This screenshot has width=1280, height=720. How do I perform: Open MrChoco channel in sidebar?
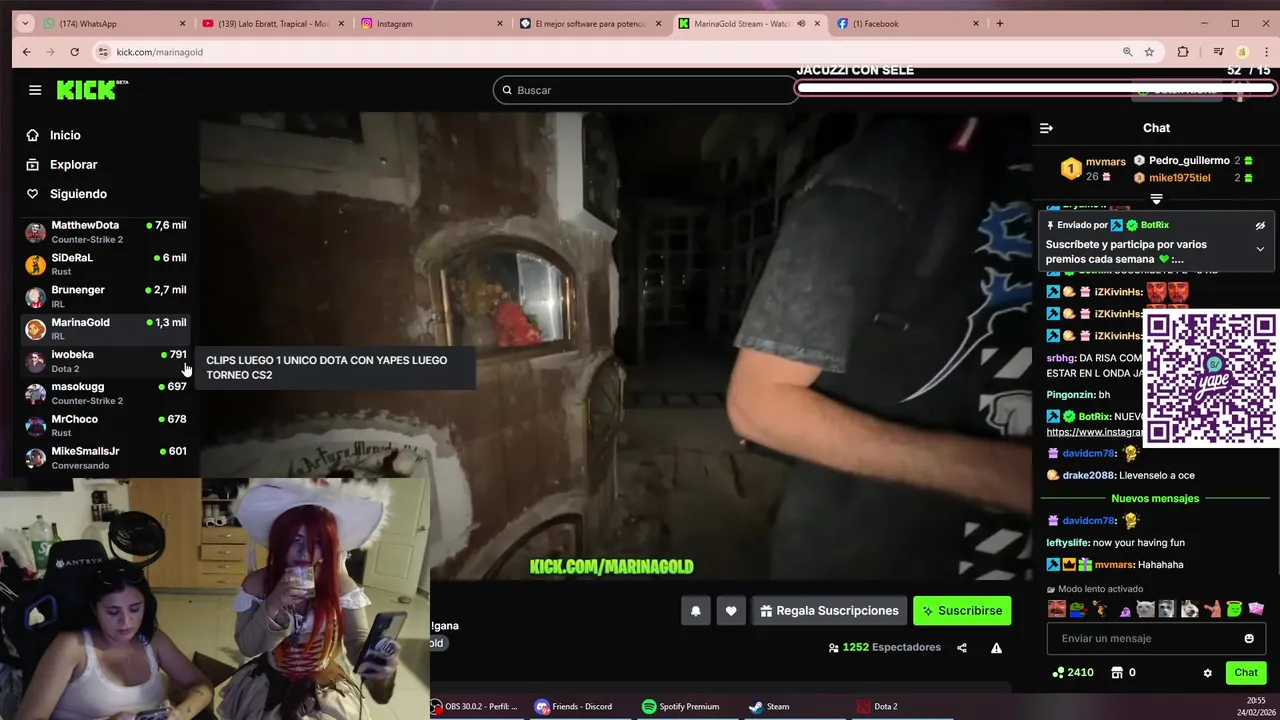click(105, 426)
